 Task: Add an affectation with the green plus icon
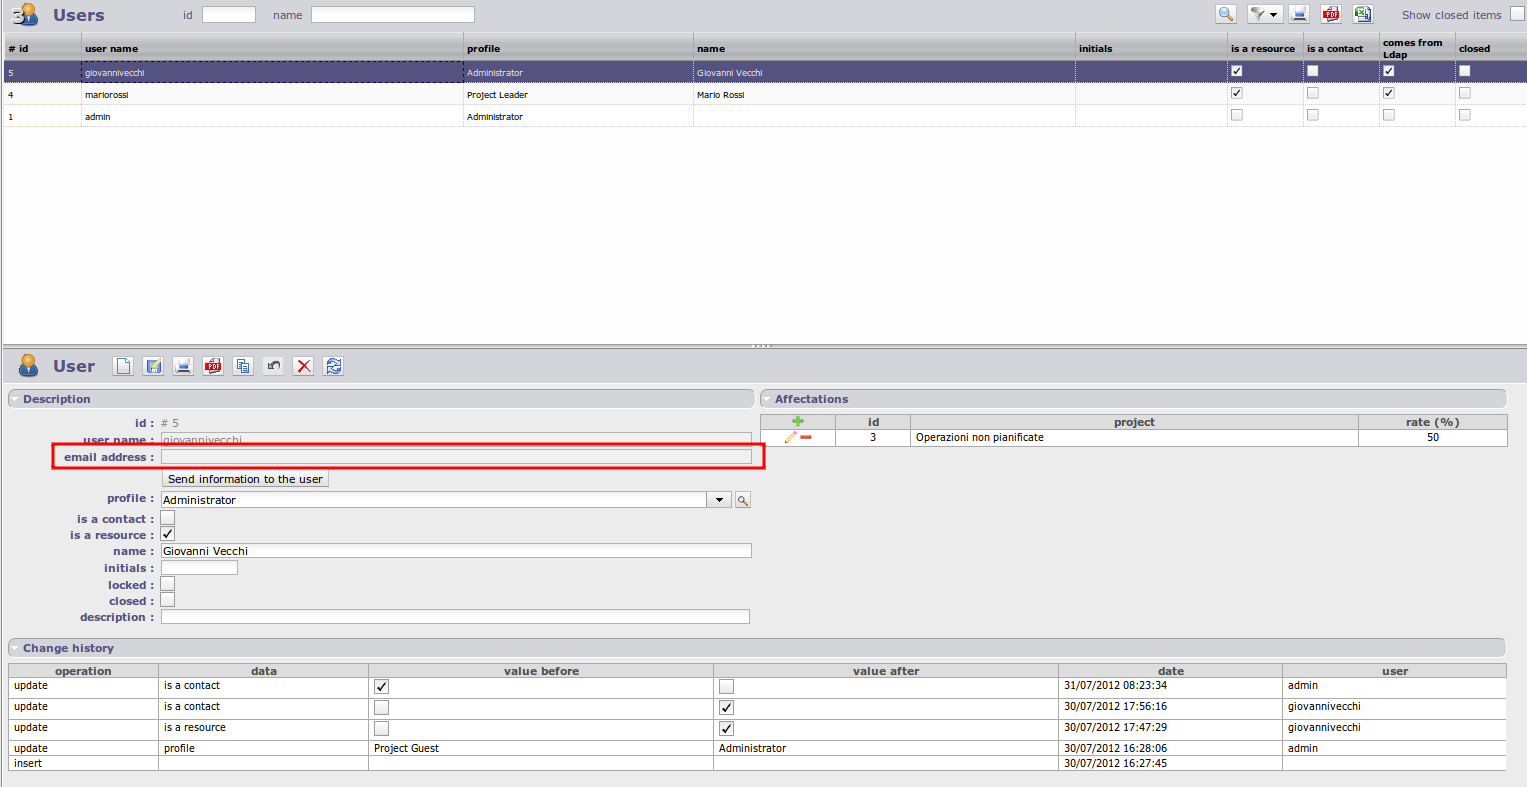pos(797,422)
